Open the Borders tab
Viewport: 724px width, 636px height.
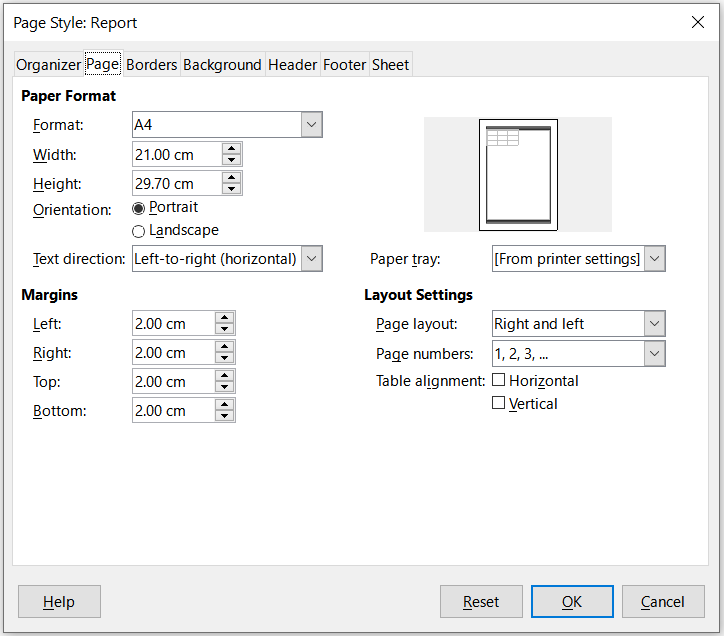pyautogui.click(x=151, y=65)
